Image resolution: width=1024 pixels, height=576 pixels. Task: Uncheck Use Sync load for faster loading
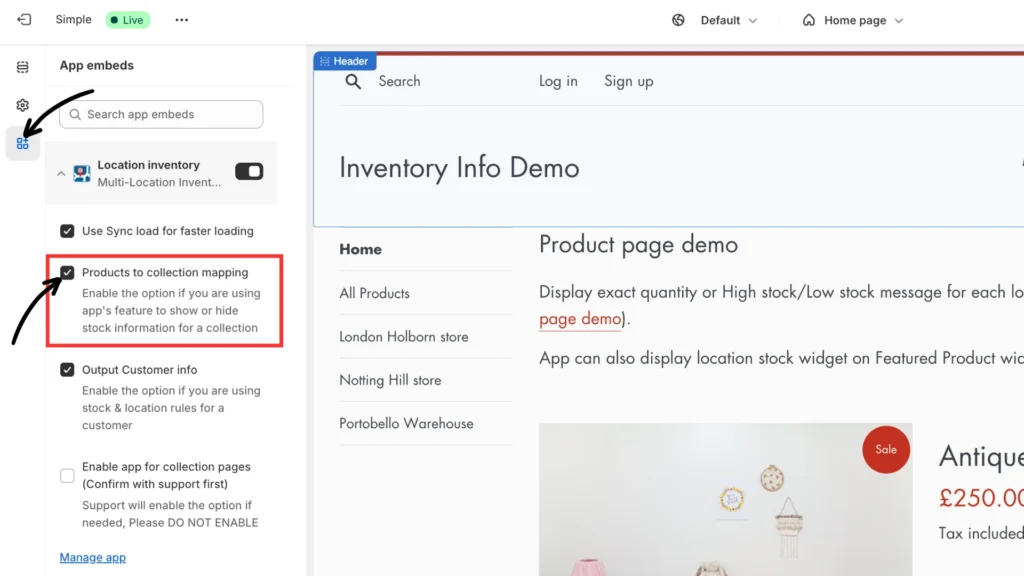[x=67, y=231]
